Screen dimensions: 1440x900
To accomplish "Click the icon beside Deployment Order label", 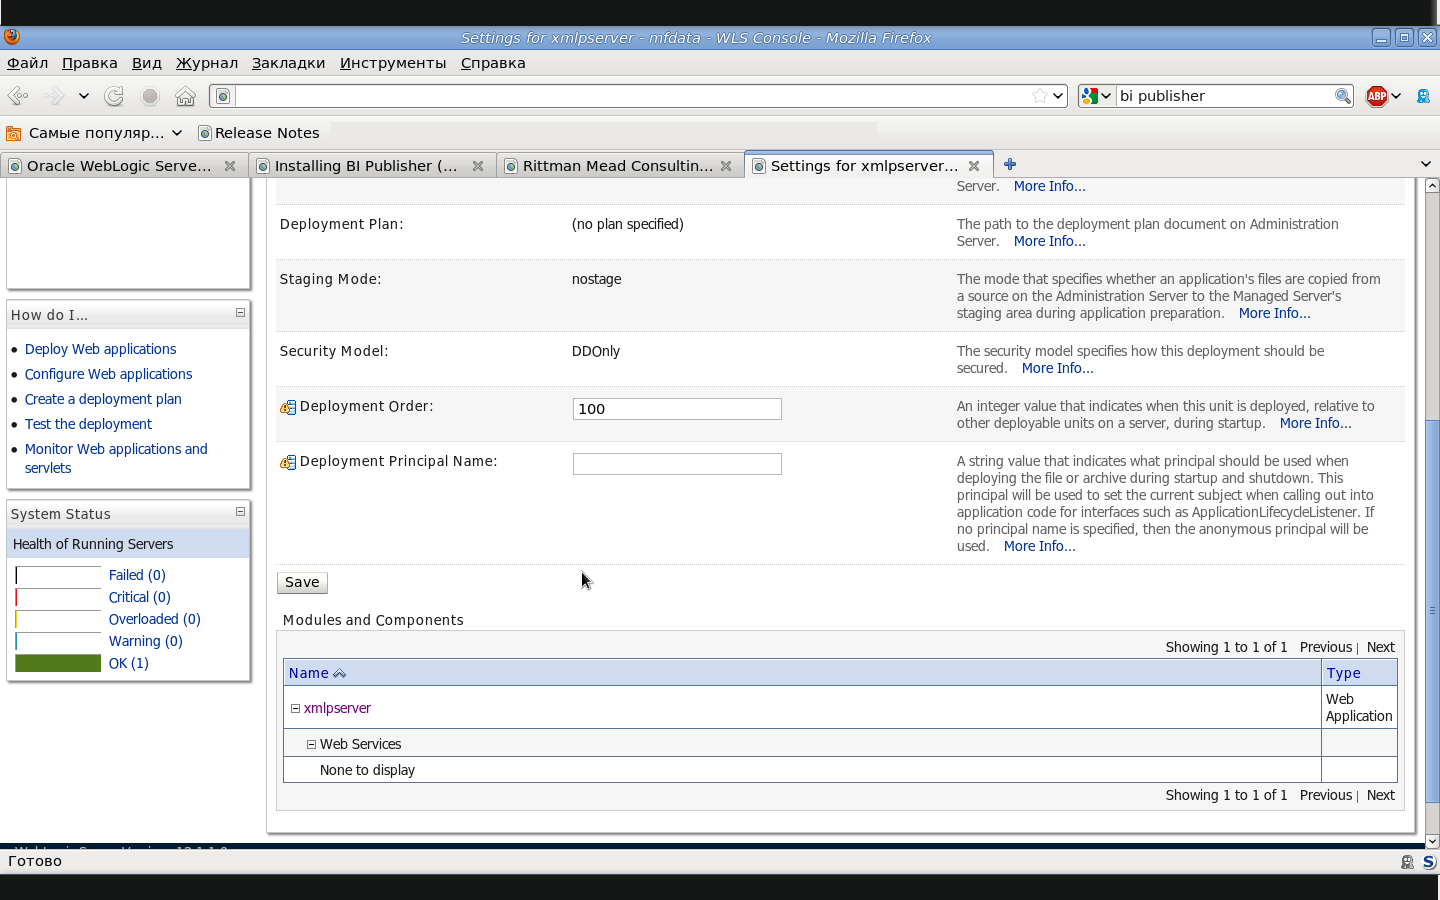I will click(x=288, y=407).
